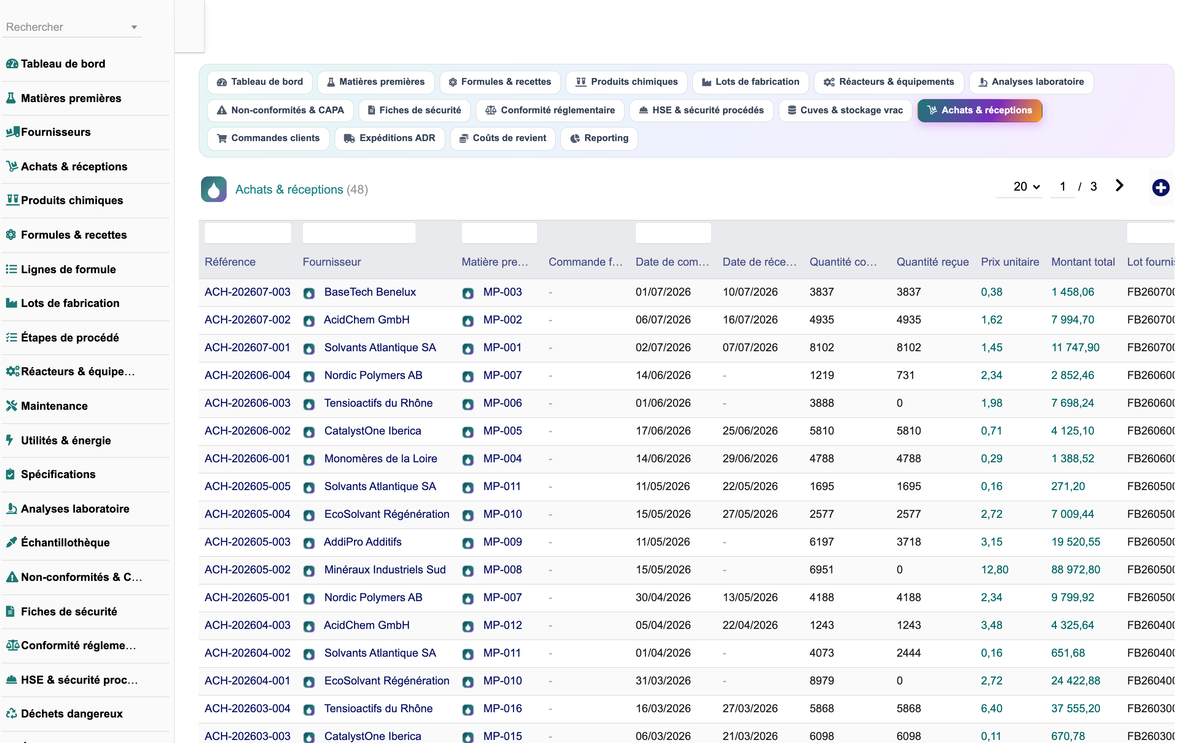Viewport: 1200px width, 743px height.
Task: Sort by the Quantité reçue column header
Action: 933,262
